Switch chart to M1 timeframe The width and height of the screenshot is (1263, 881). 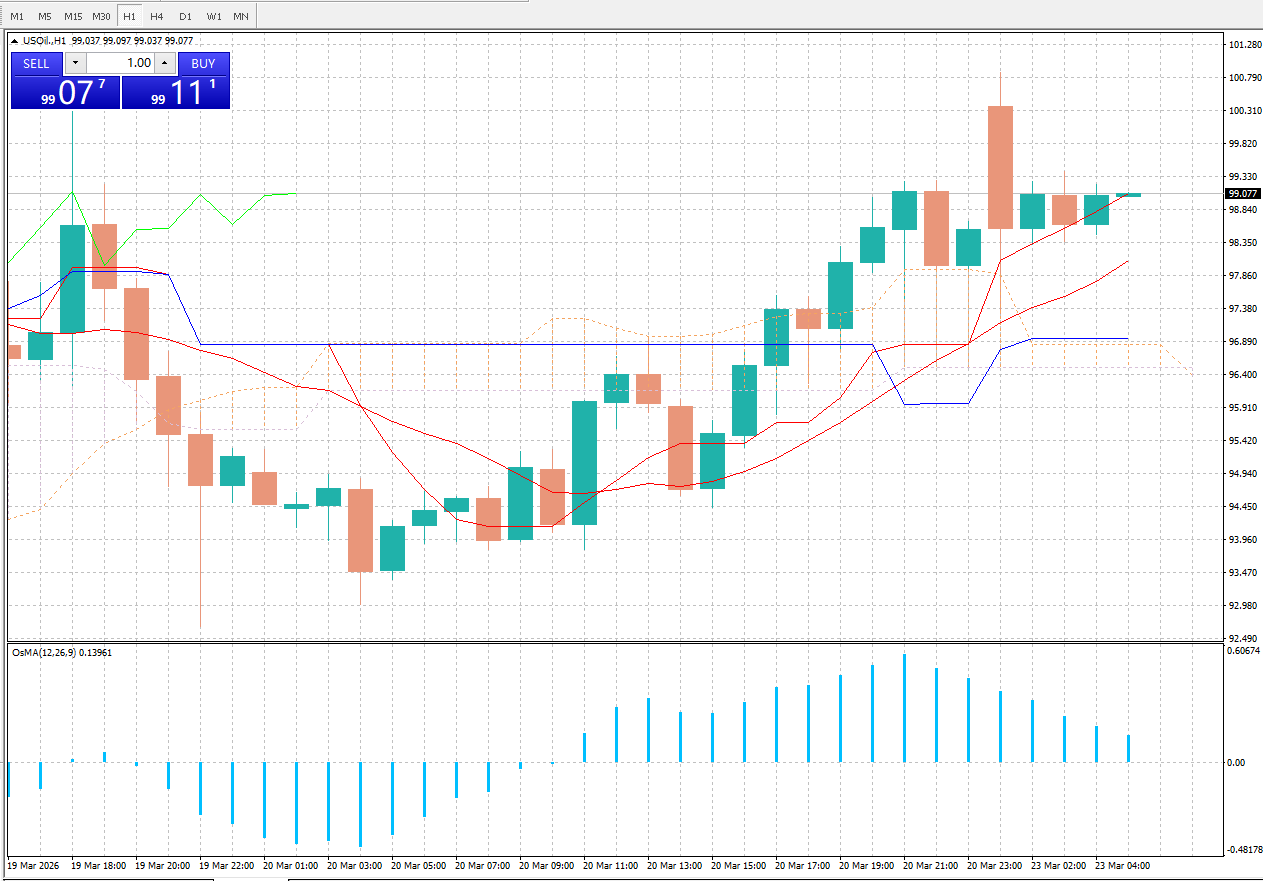17,16
